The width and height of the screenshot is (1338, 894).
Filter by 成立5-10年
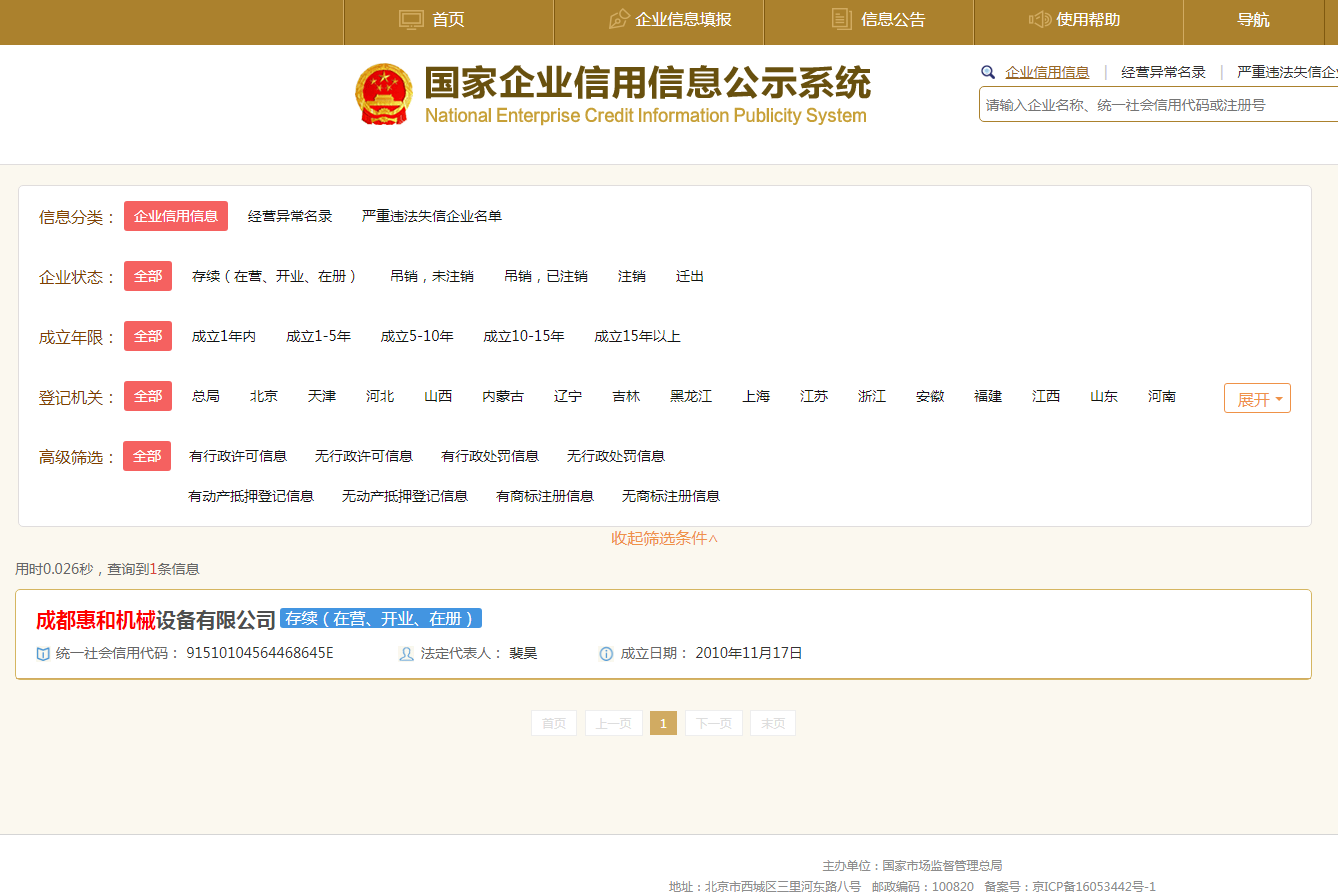tap(417, 336)
